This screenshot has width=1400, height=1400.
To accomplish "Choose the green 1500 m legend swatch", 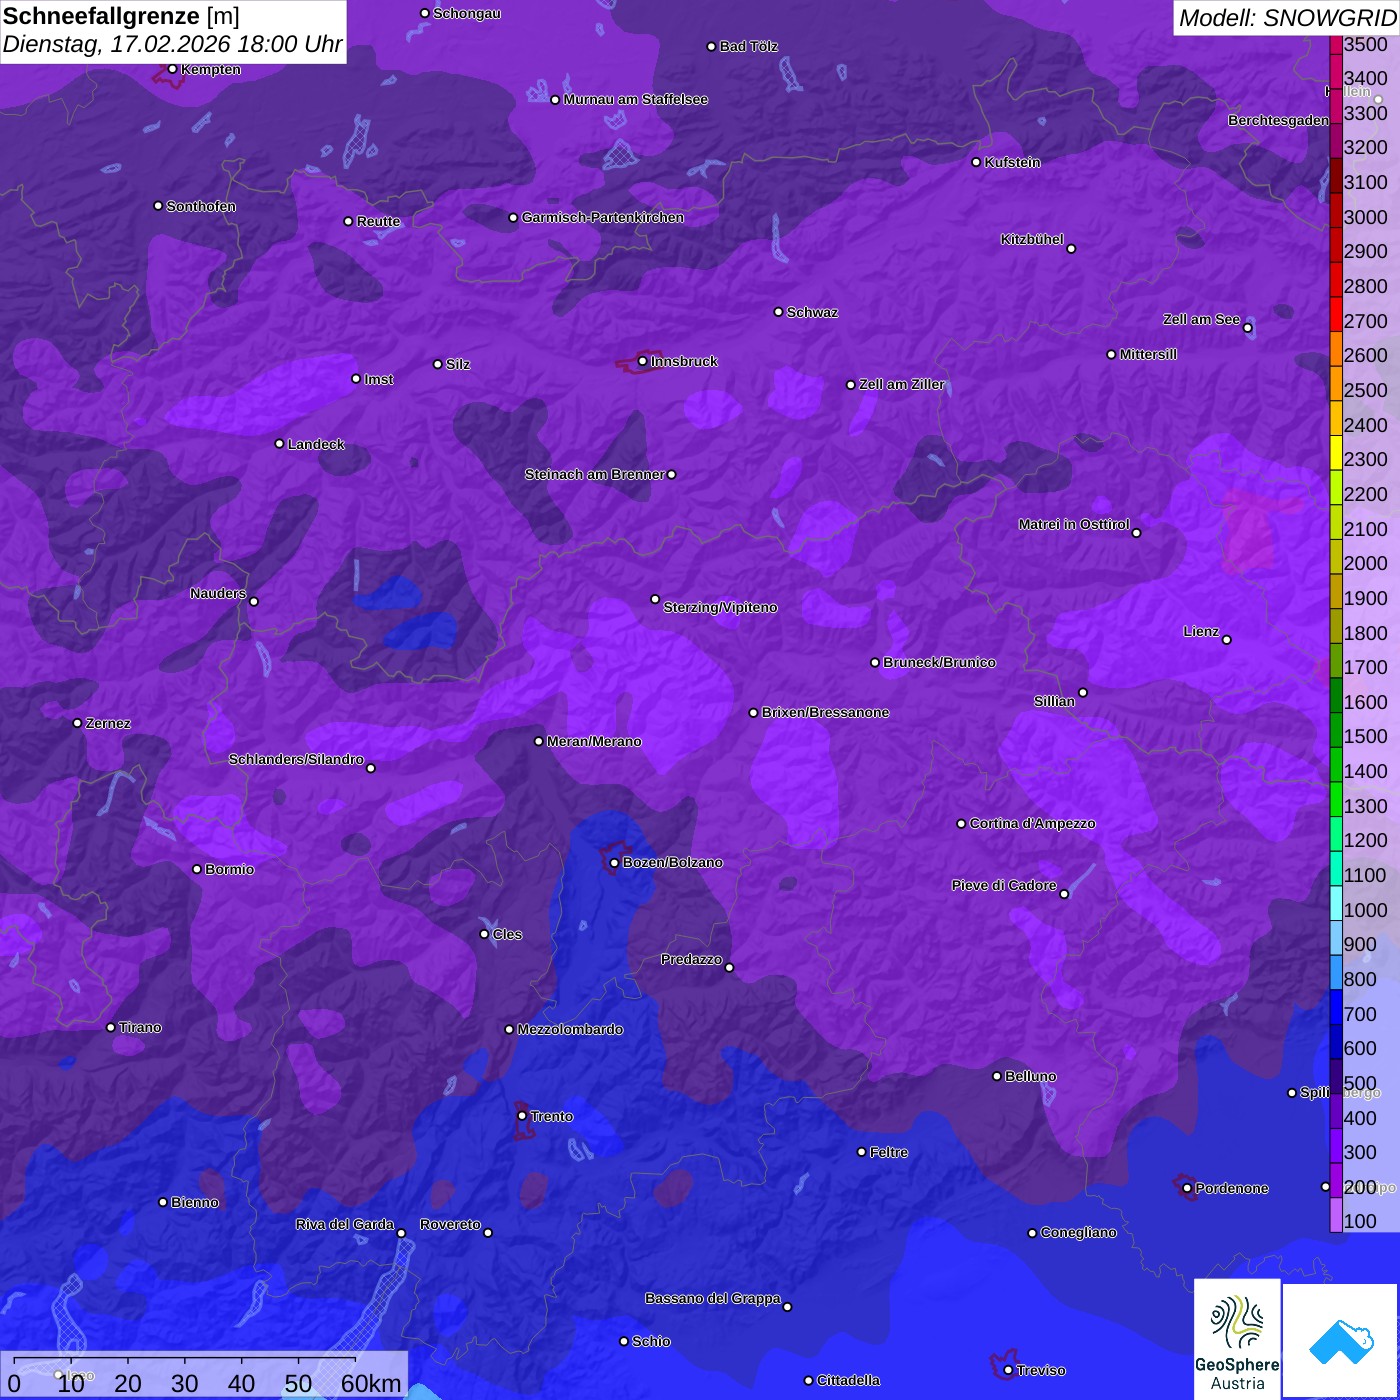I will click(1336, 729).
